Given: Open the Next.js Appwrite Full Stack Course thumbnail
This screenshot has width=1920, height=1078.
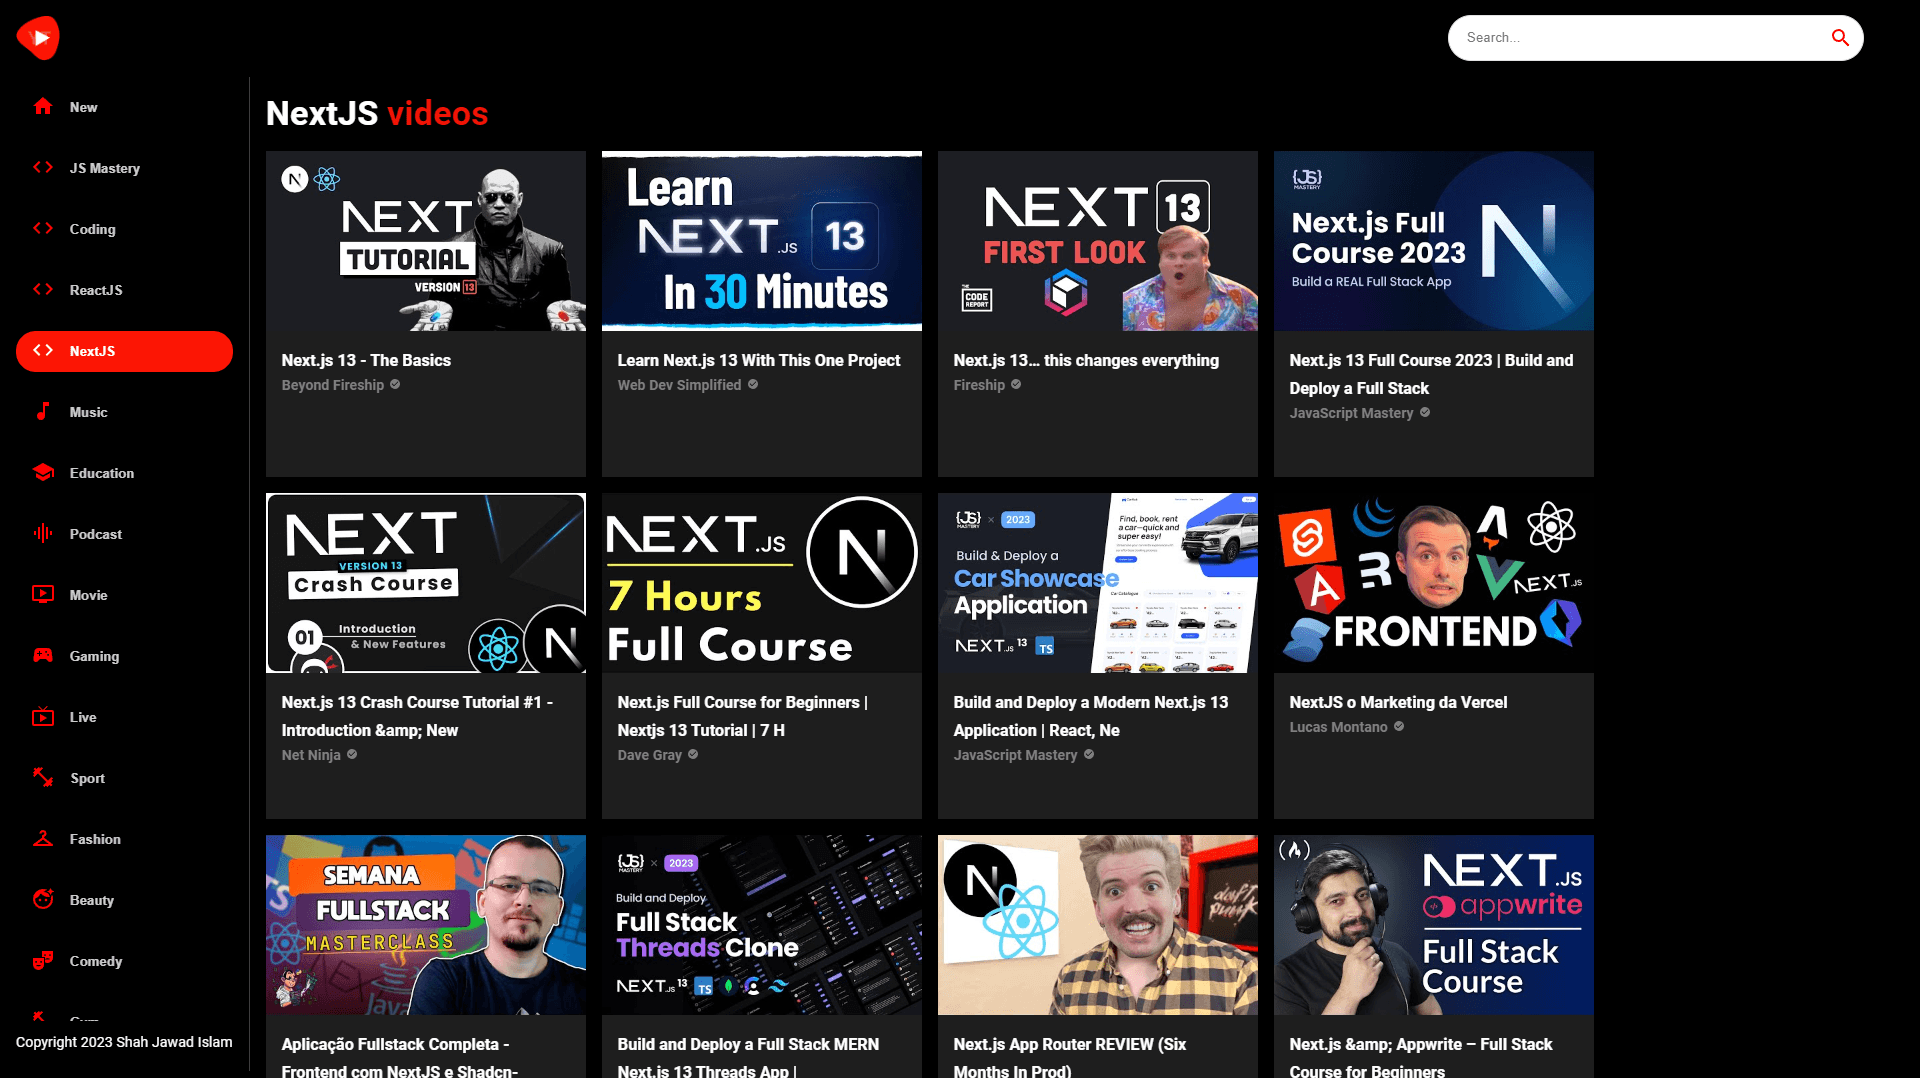Looking at the screenshot, I should (x=1434, y=925).
